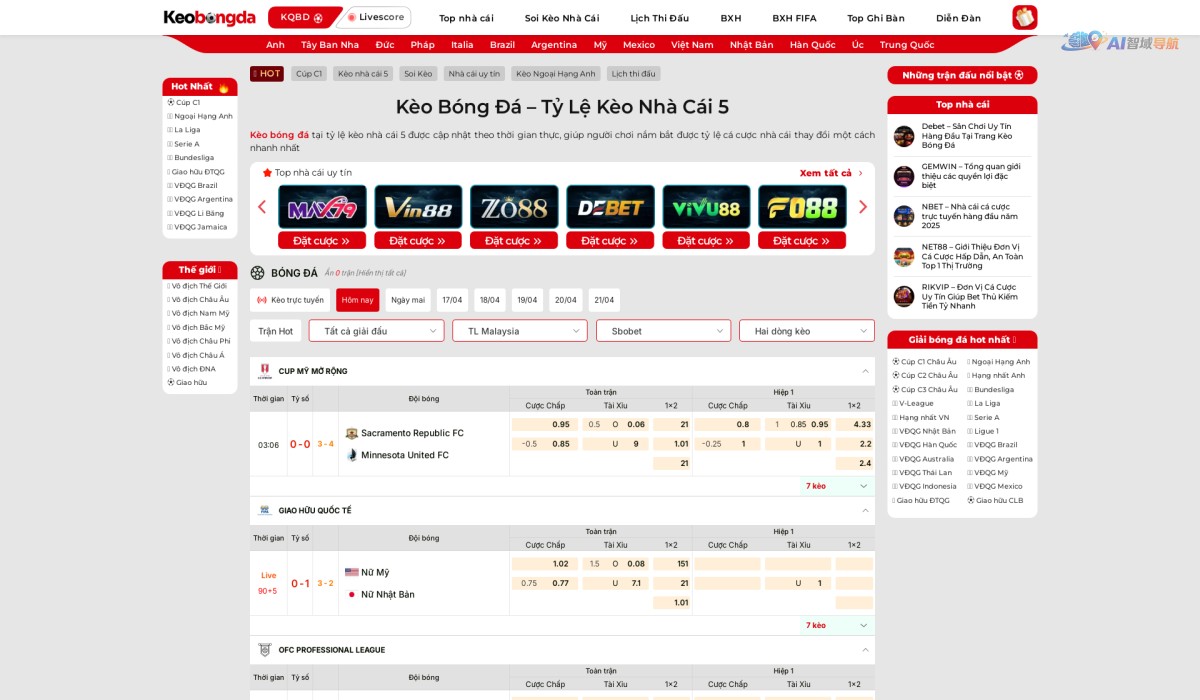This screenshot has height=700, width=1200.
Task: Open the Soi Kèo Nhà Cái menu
Action: 562,18
